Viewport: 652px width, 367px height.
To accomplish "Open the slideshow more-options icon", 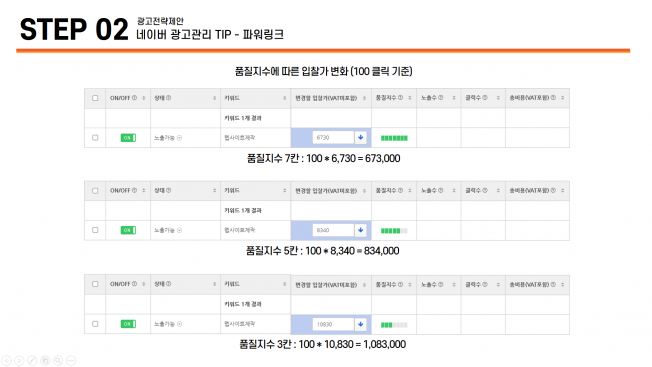I will pyautogui.click(x=71, y=360).
